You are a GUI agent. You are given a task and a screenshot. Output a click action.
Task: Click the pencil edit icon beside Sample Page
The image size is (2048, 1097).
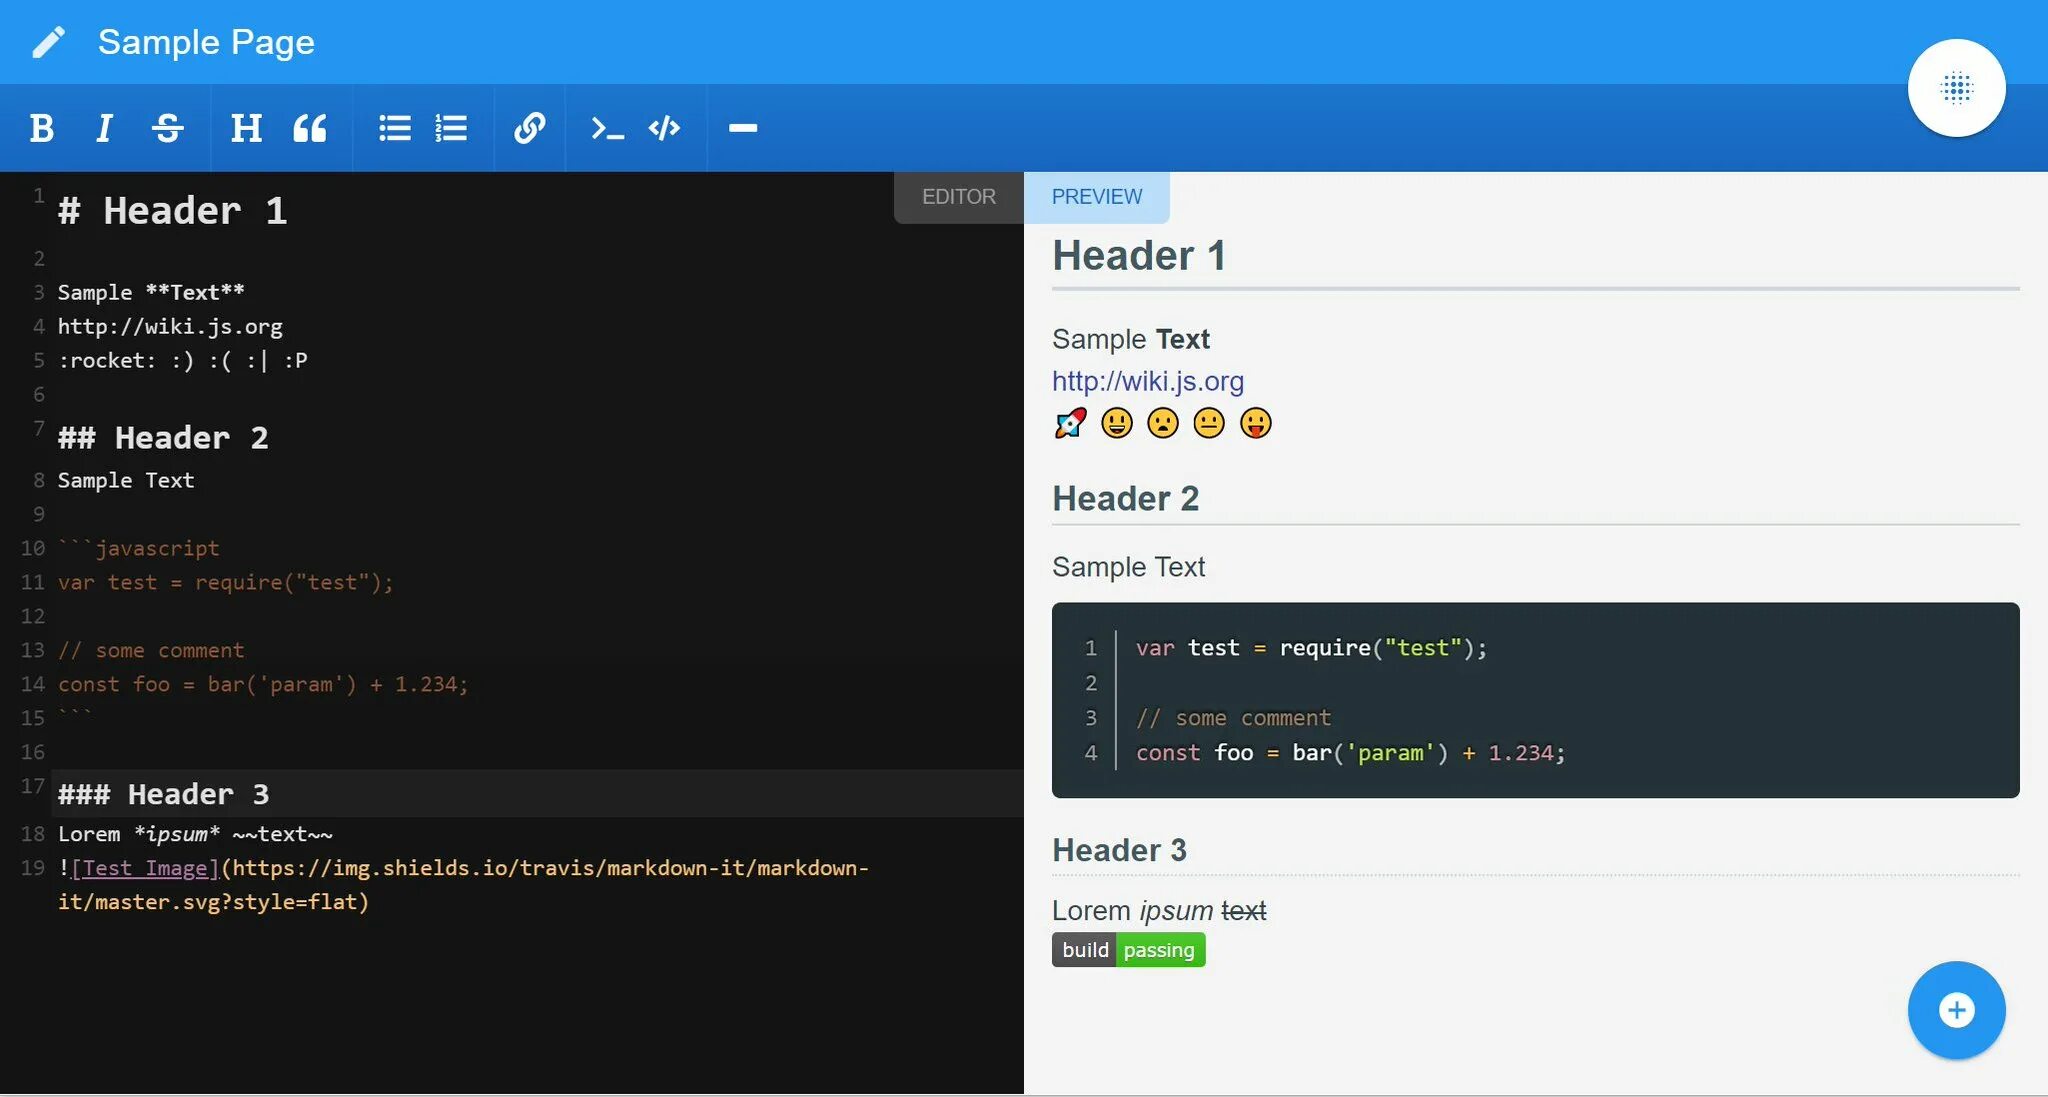(x=48, y=42)
